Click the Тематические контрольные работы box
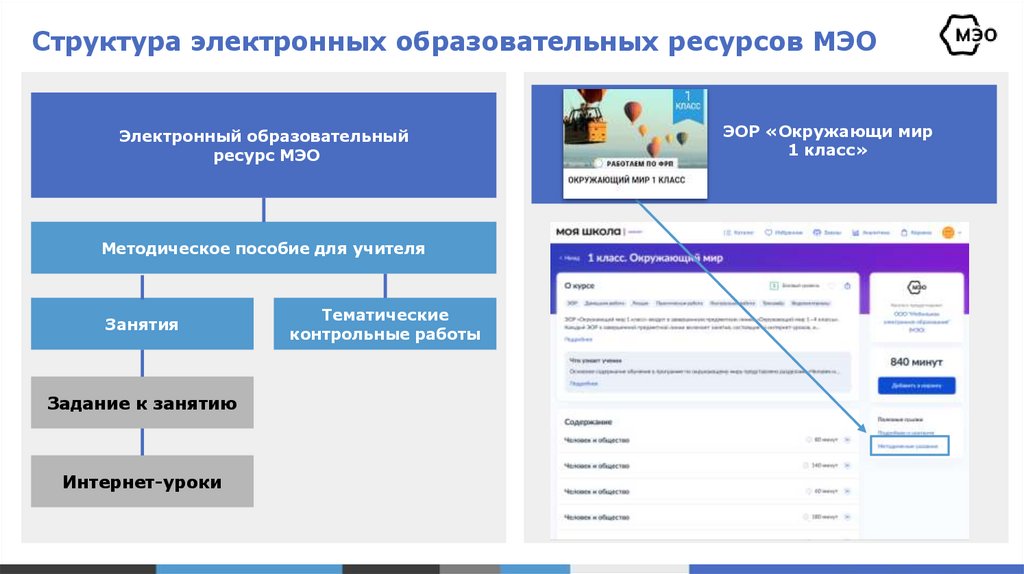This screenshot has width=1024, height=574. 385,324
